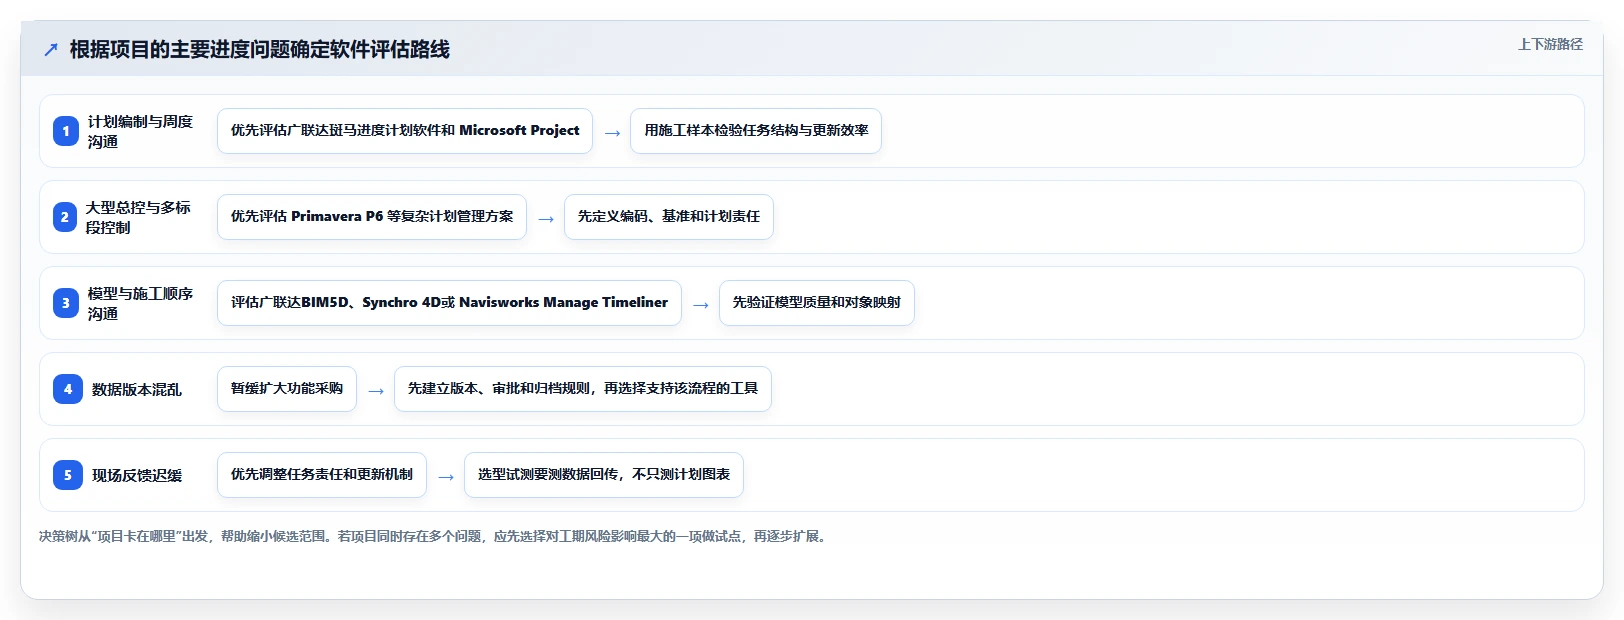This screenshot has height=620, width=1624.
Task: Select 优先评估 Primavera P6 等复杂计划管理方案 box
Action: pos(372,217)
